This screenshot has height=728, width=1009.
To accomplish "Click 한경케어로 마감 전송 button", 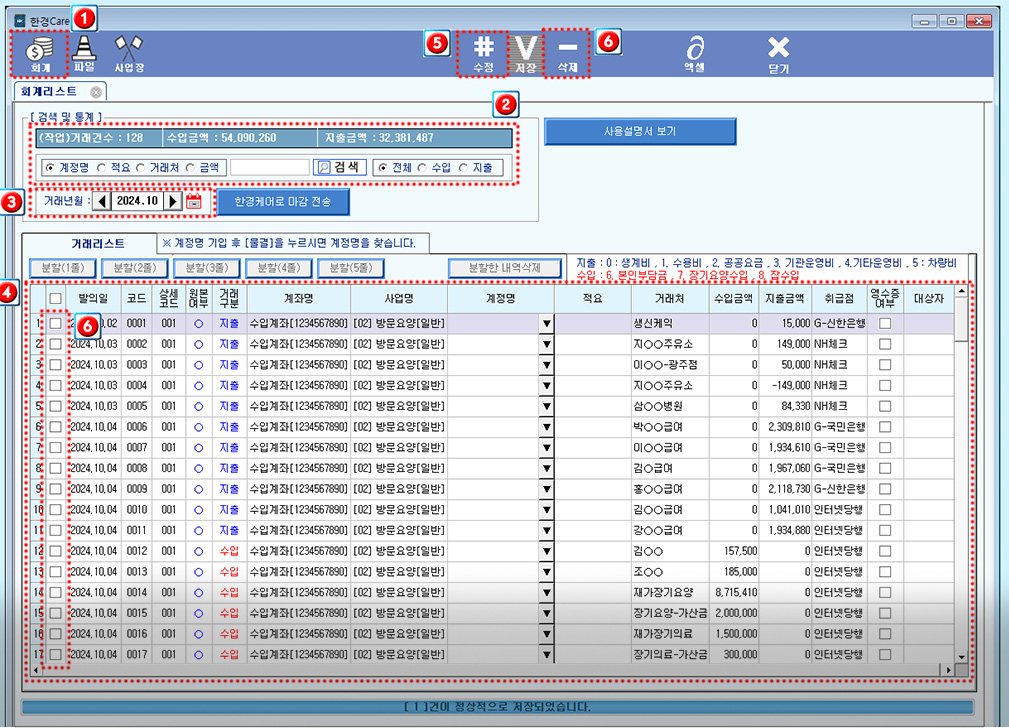I will [x=283, y=201].
